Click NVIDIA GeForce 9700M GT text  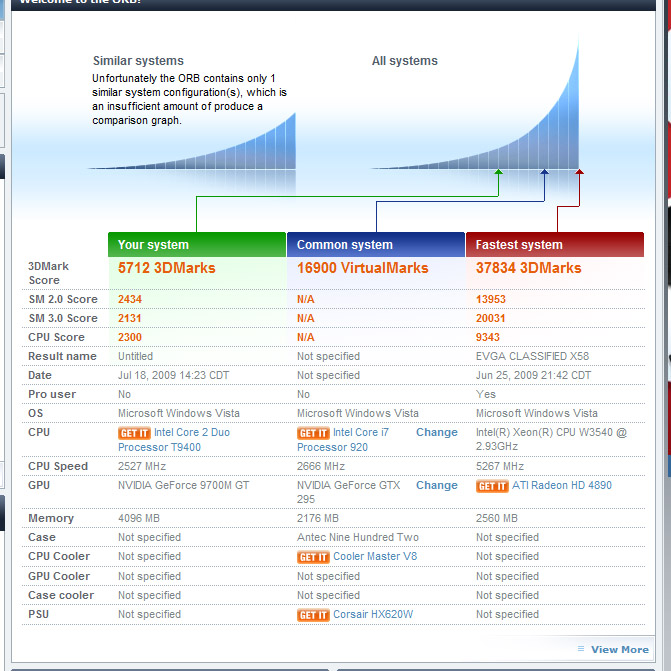pos(183,485)
